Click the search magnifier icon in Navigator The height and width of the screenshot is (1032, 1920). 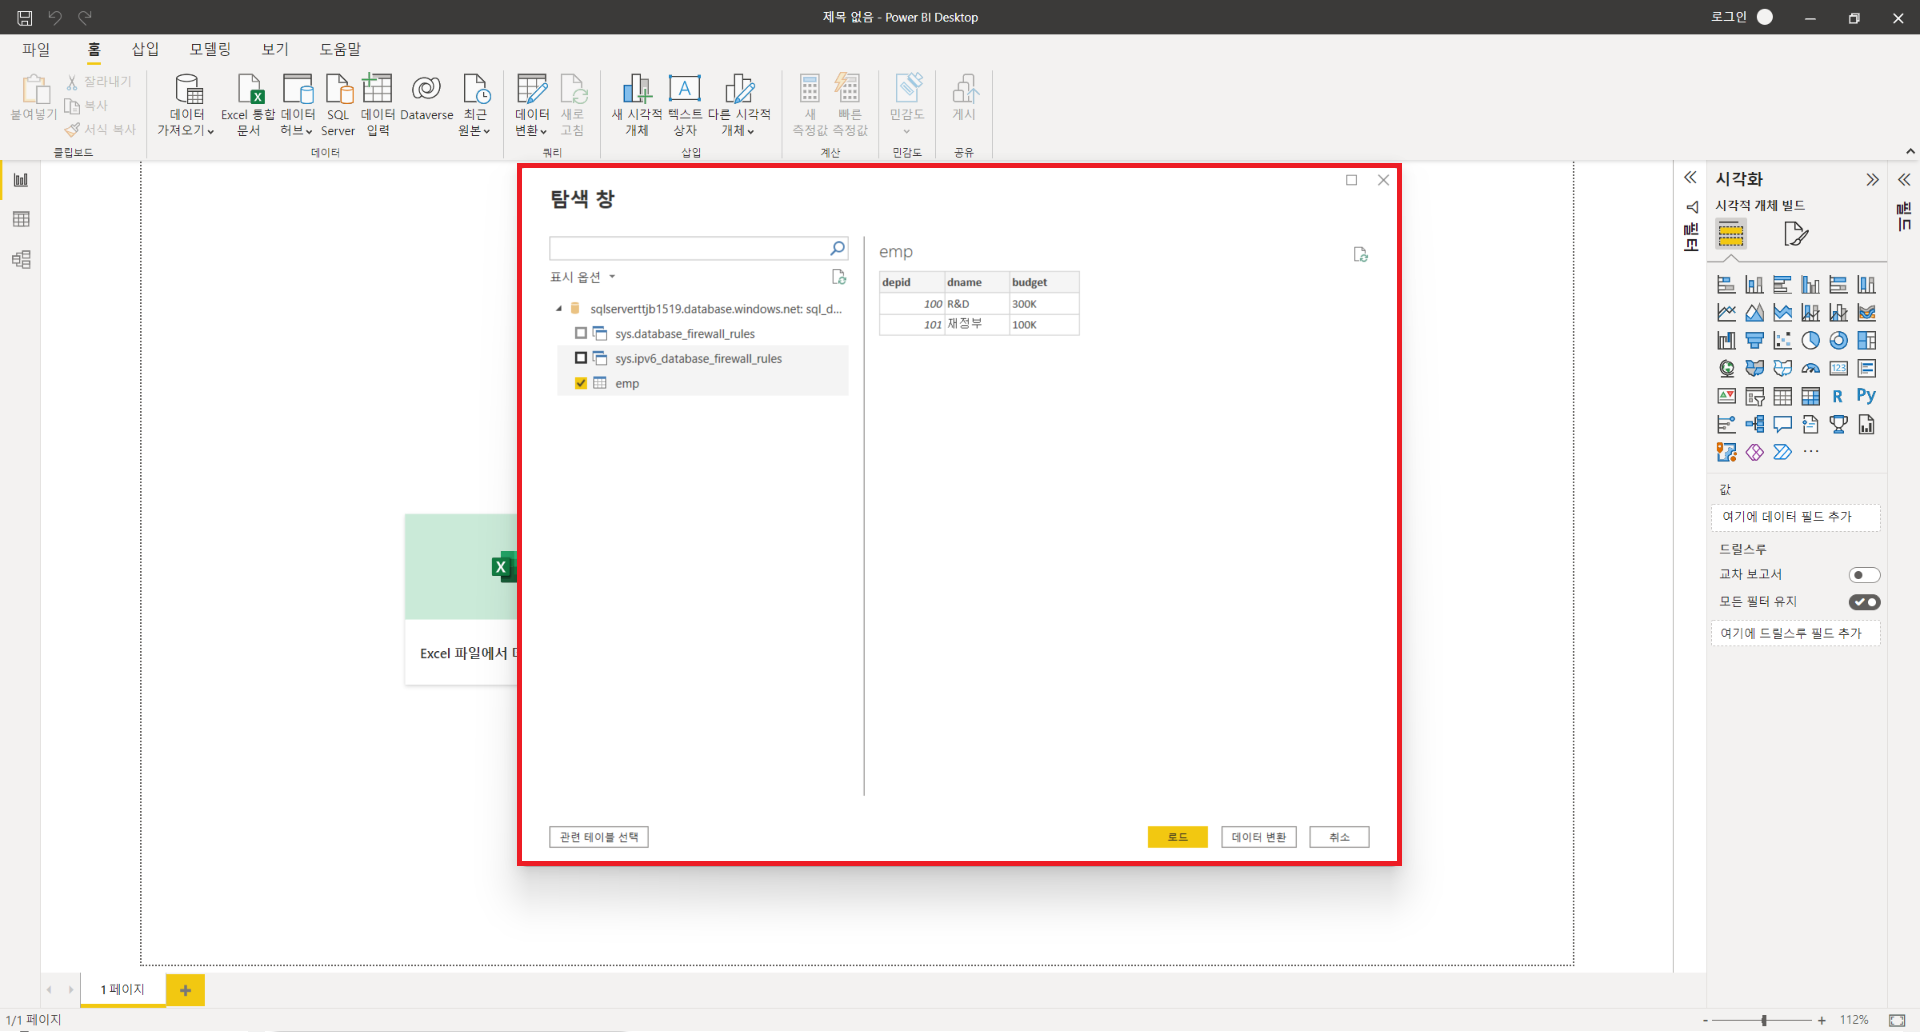click(x=838, y=248)
